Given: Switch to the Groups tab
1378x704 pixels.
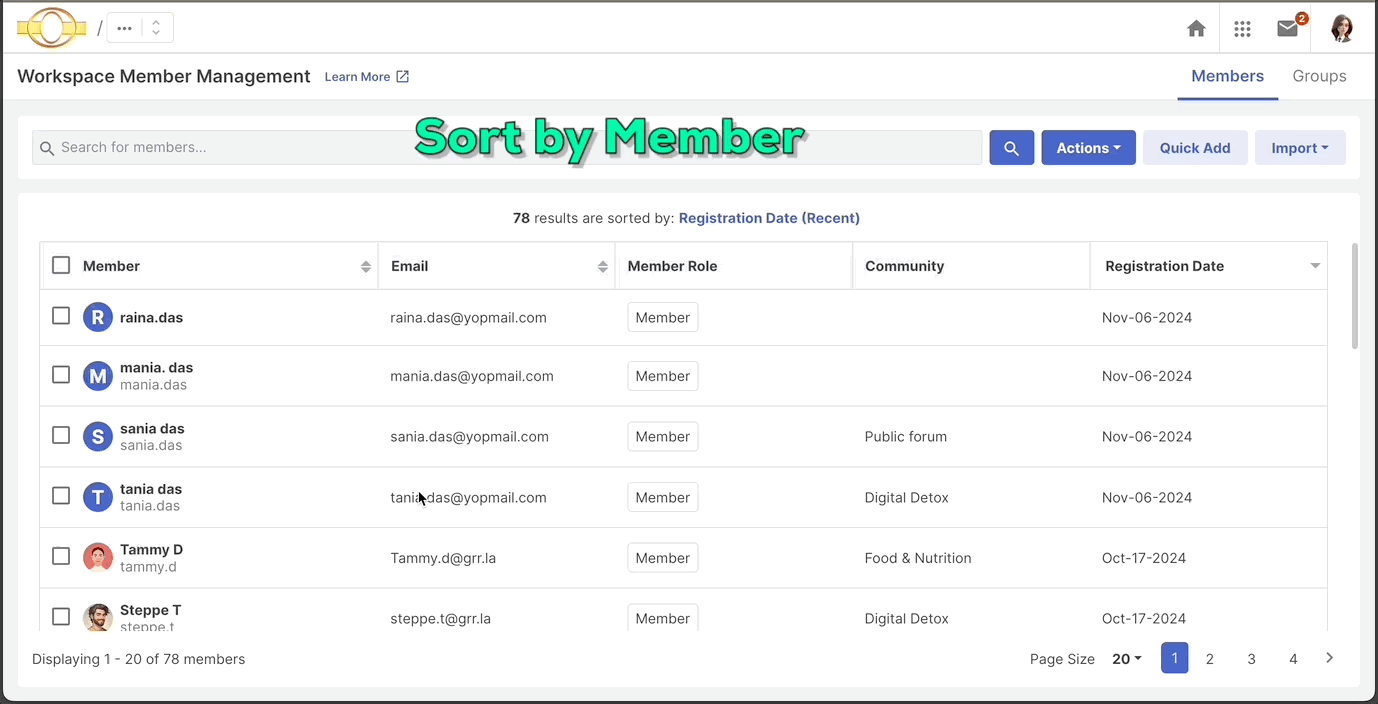Looking at the screenshot, I should [x=1319, y=76].
